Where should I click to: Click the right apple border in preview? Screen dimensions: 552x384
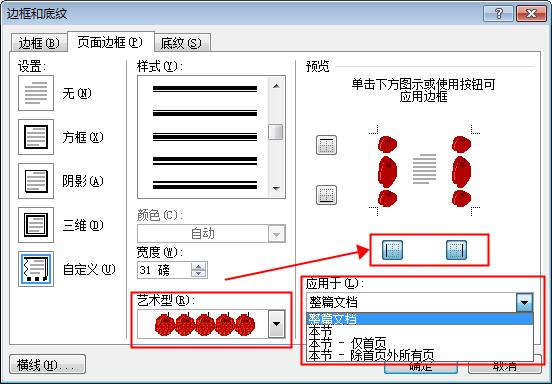[x=461, y=171]
